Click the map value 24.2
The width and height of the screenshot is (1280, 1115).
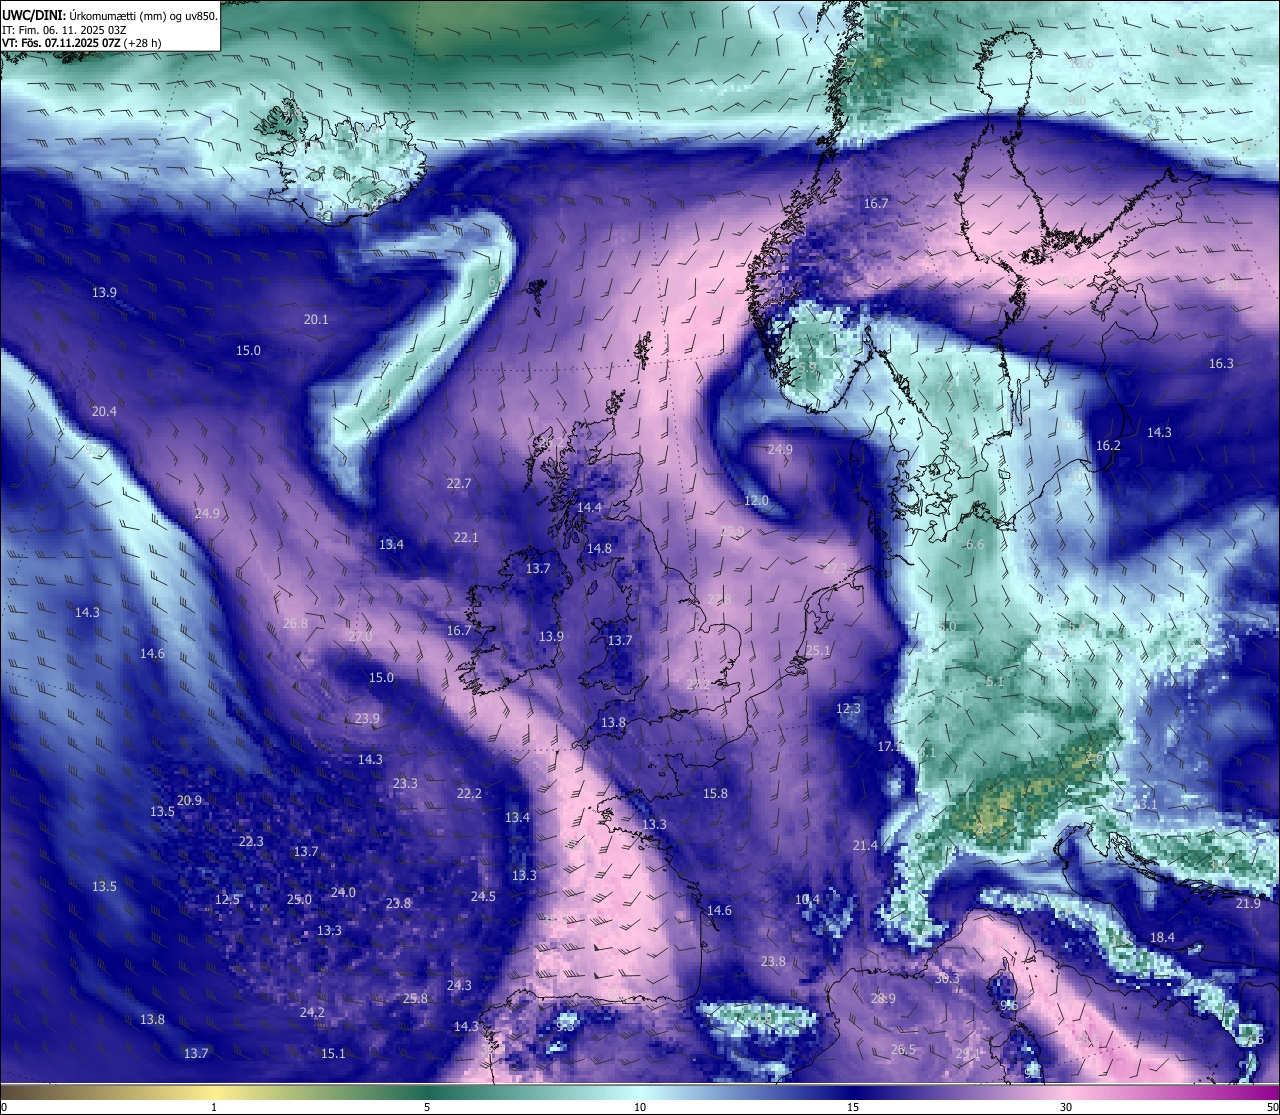pyautogui.click(x=312, y=1013)
